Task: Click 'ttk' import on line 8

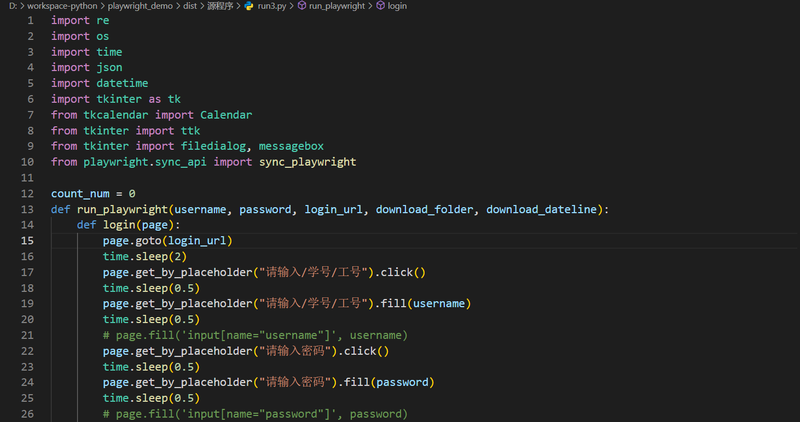Action: tap(190, 131)
